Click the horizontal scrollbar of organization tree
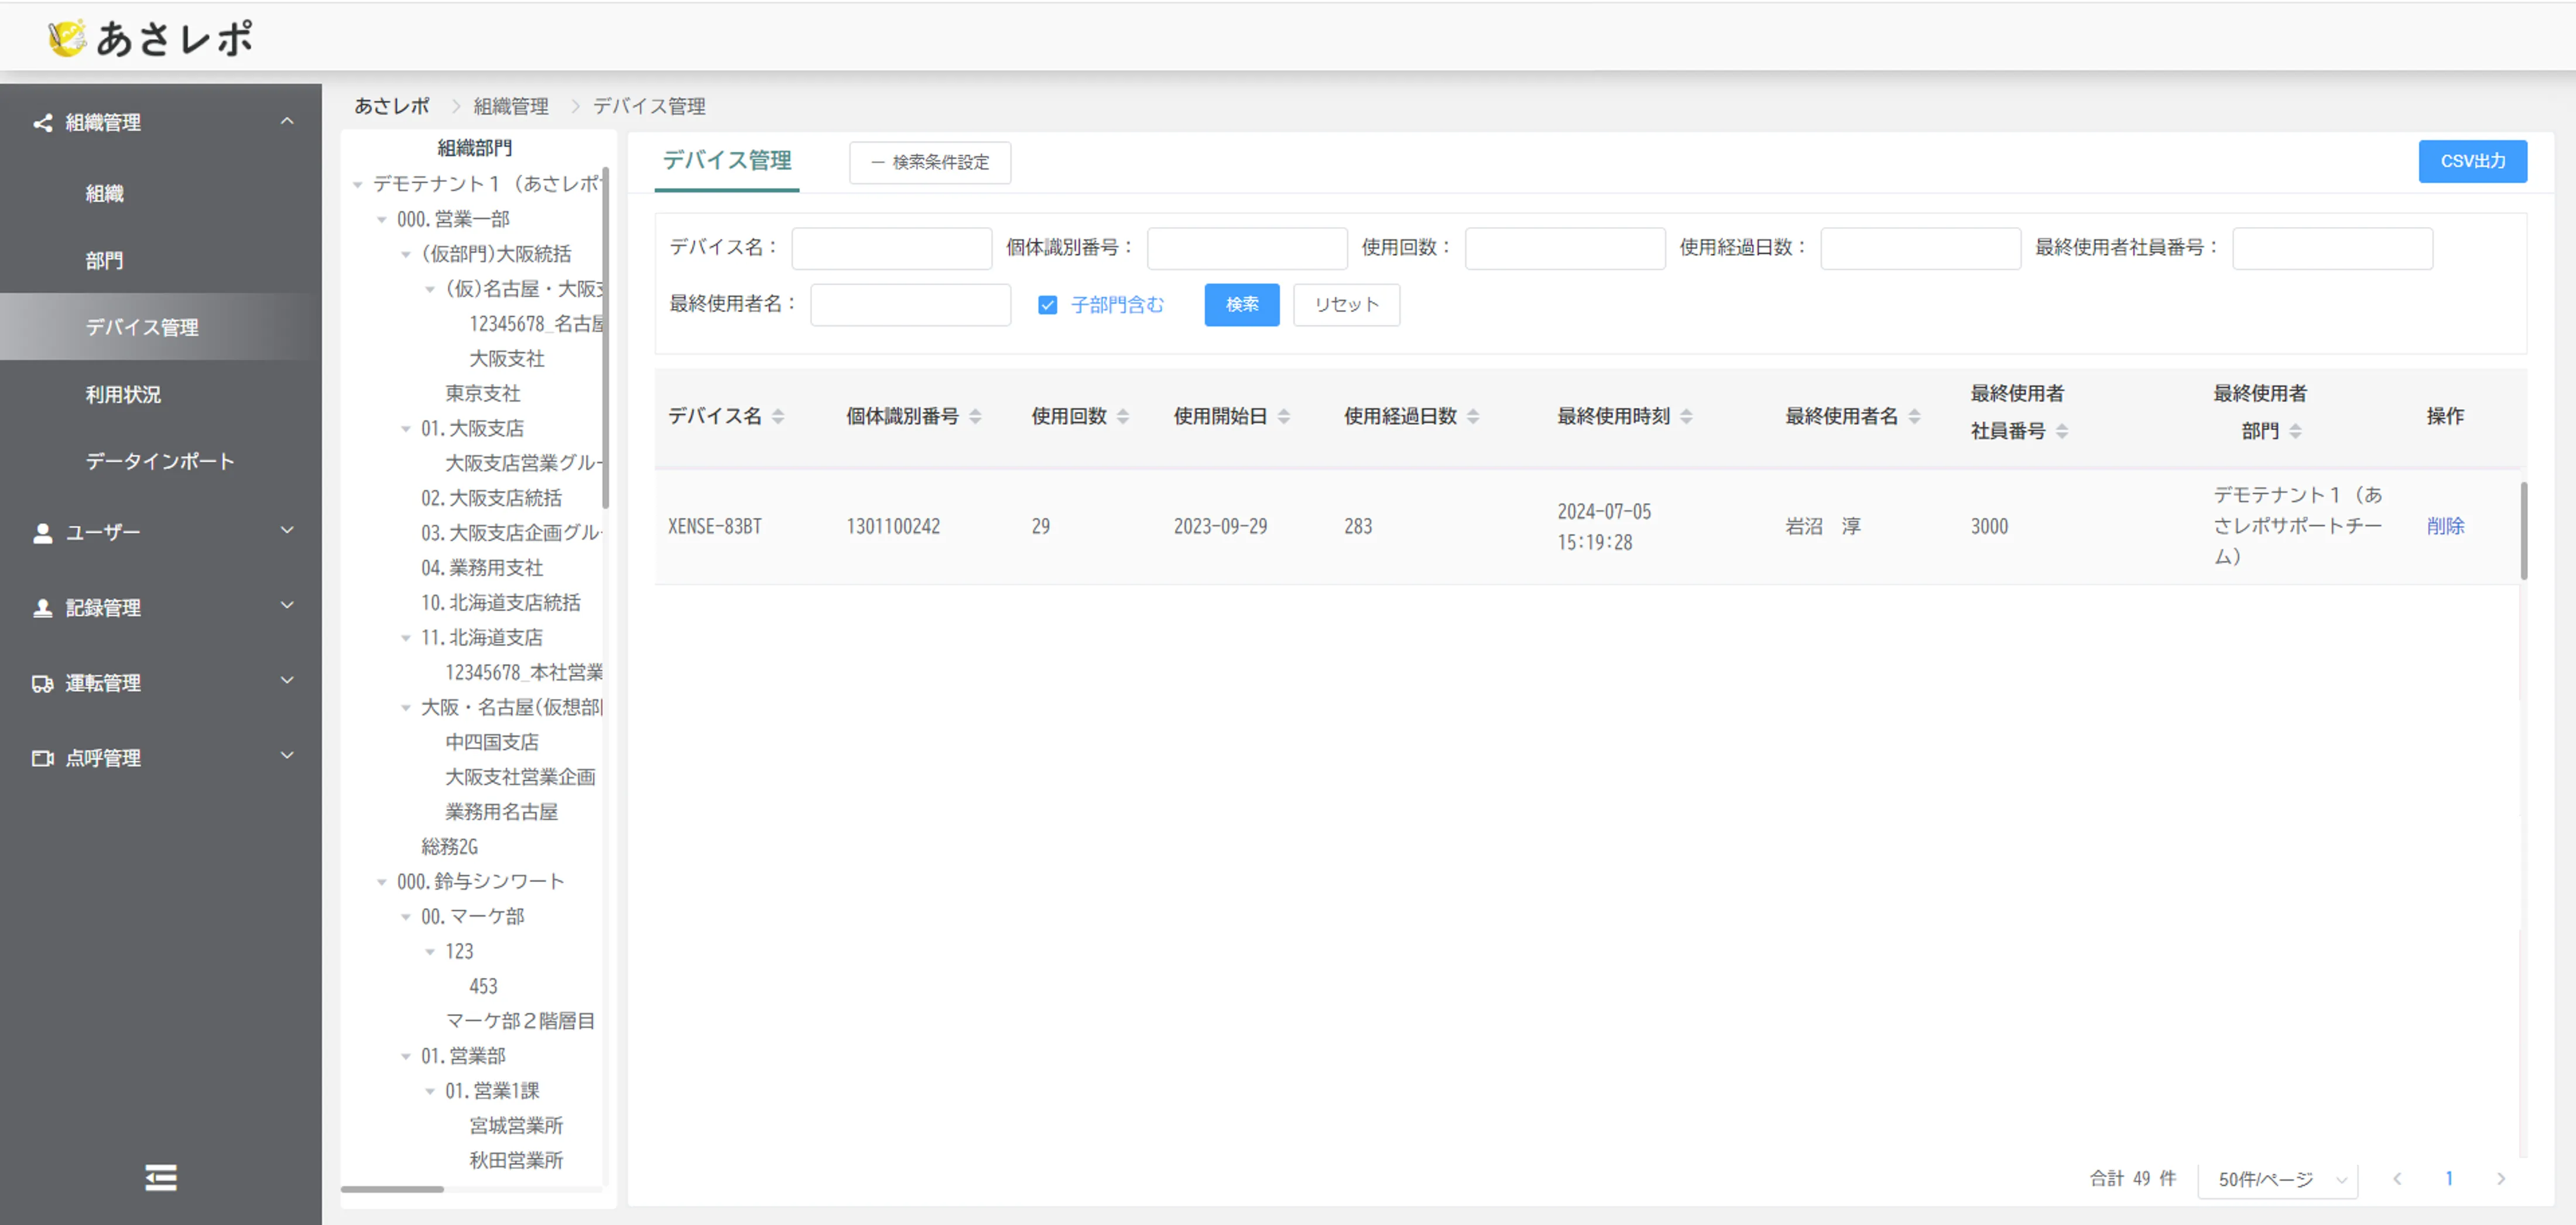 point(392,1189)
